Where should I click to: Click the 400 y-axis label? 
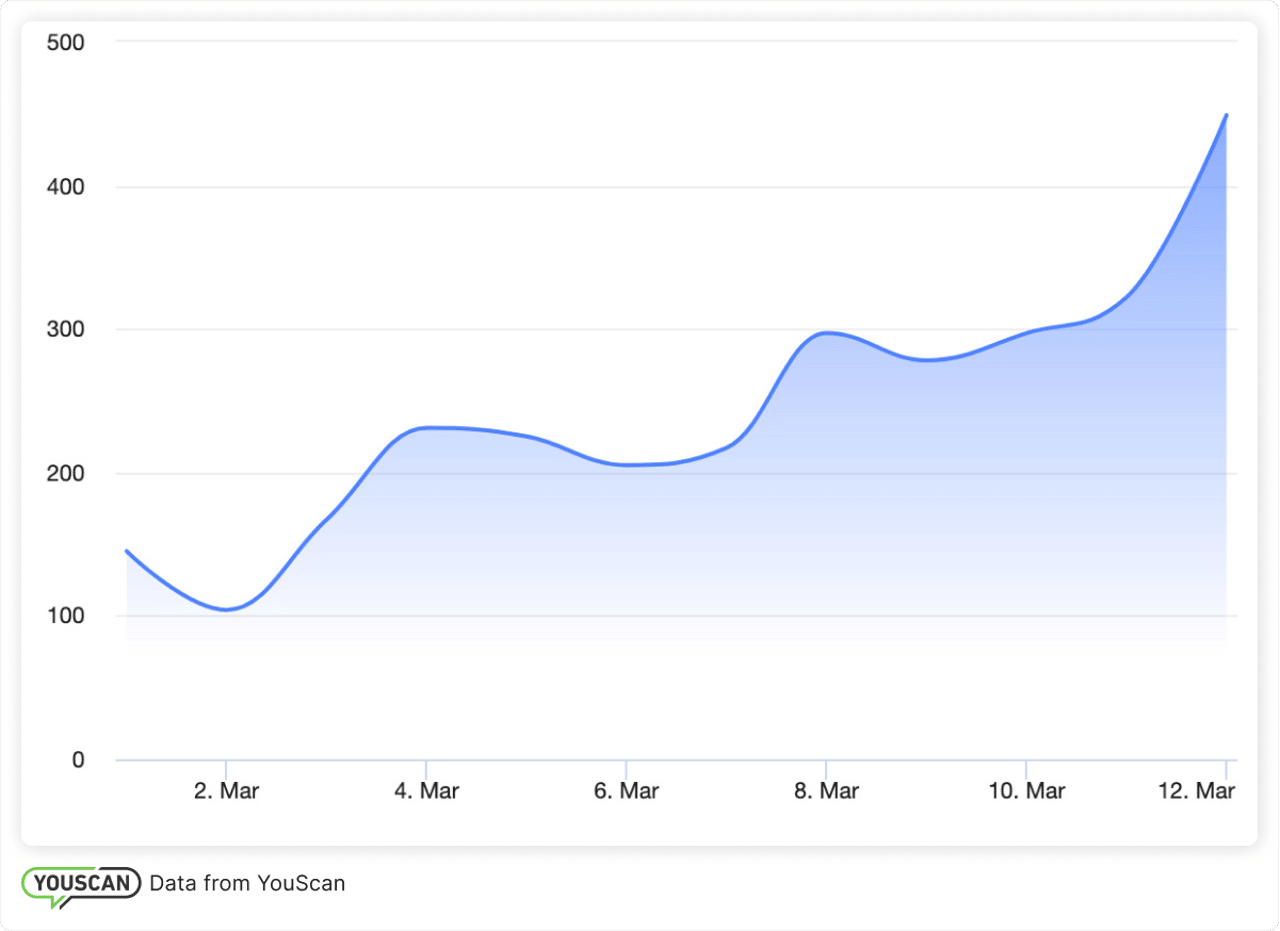[65, 187]
